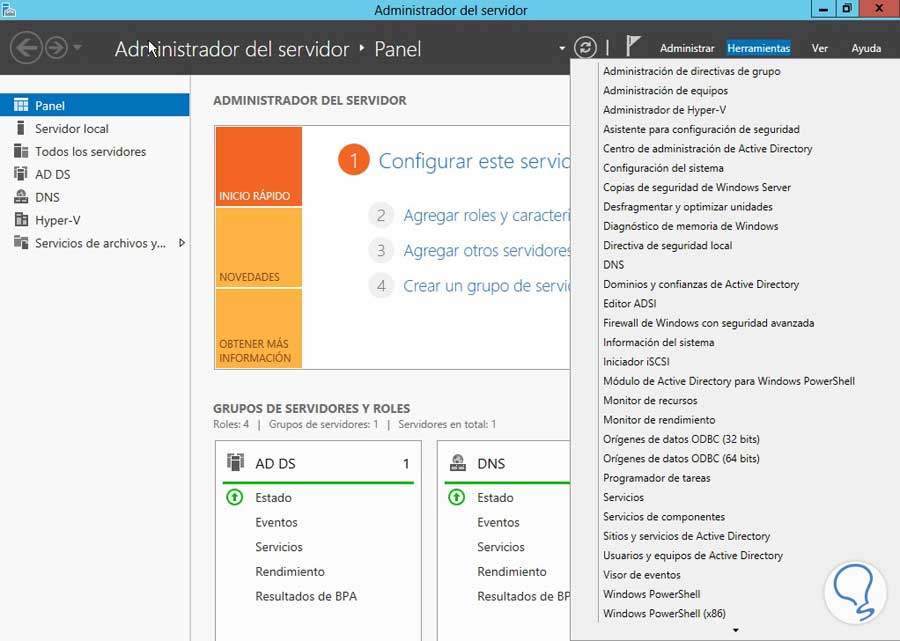The width and height of the screenshot is (900, 641).
Task: Click Servicios de archivos sidebar icon
Action: coord(21,242)
